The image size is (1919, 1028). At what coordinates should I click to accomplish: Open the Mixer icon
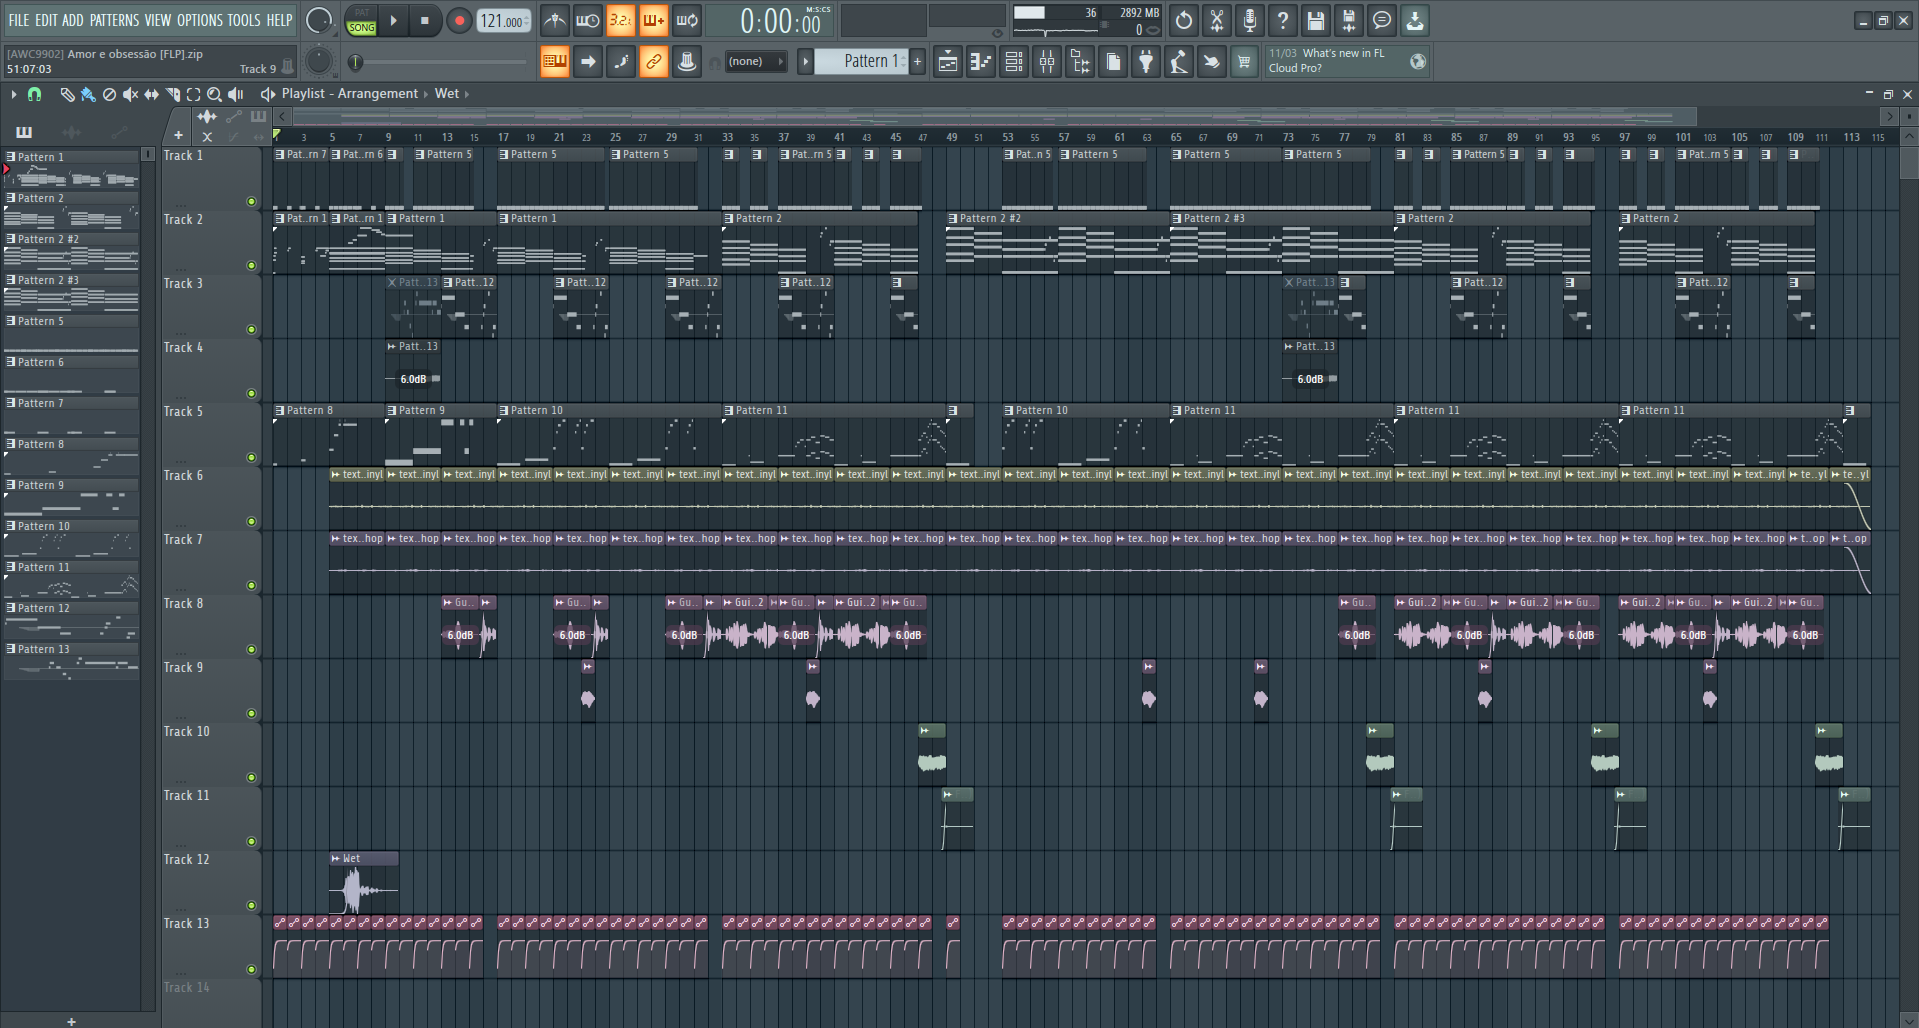1047,62
